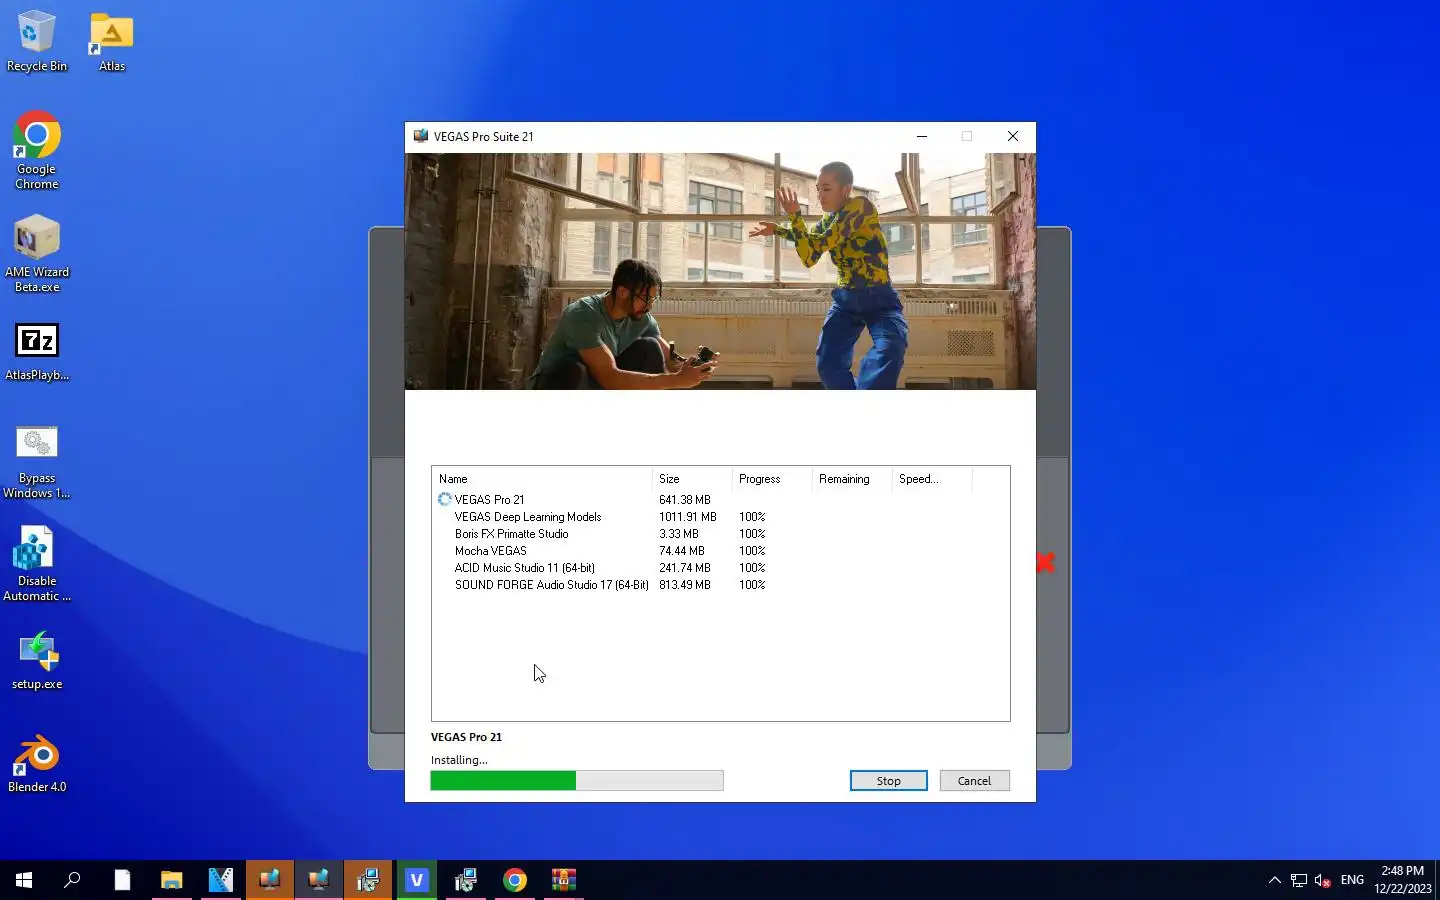Screen dimensions: 1440x900
Task: Click the VEGAS Pro Suite title icon
Action: pyautogui.click(x=421, y=136)
